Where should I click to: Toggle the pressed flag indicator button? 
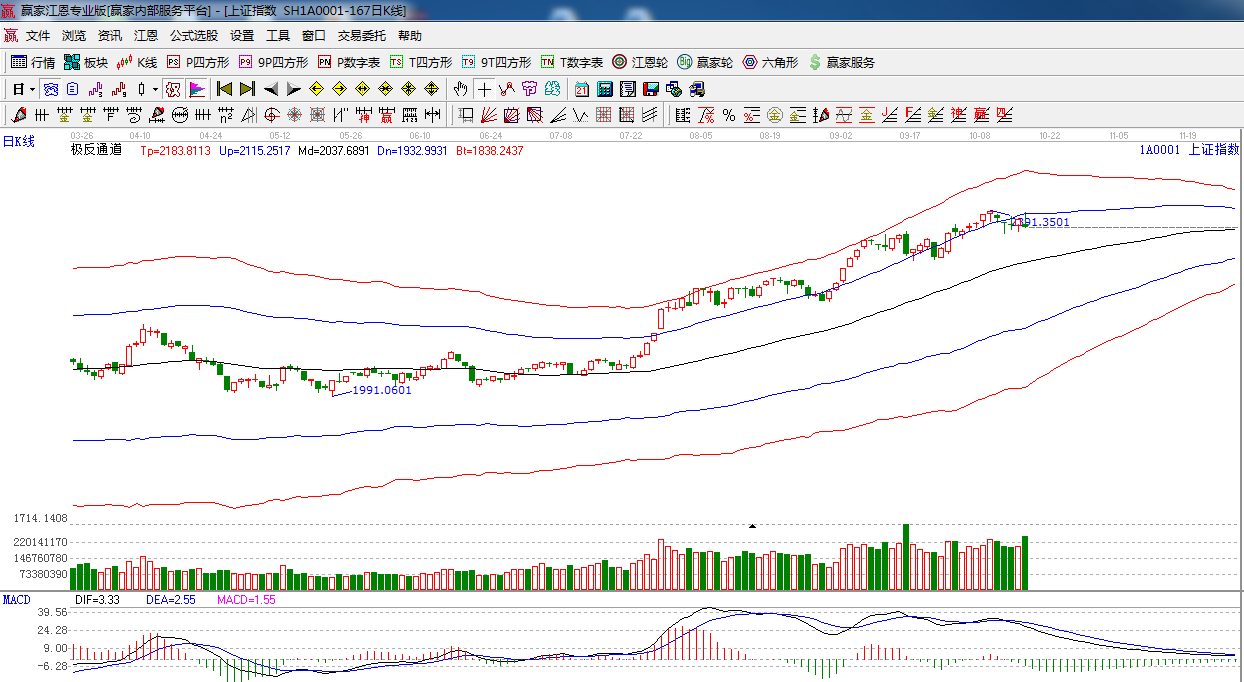(196, 89)
